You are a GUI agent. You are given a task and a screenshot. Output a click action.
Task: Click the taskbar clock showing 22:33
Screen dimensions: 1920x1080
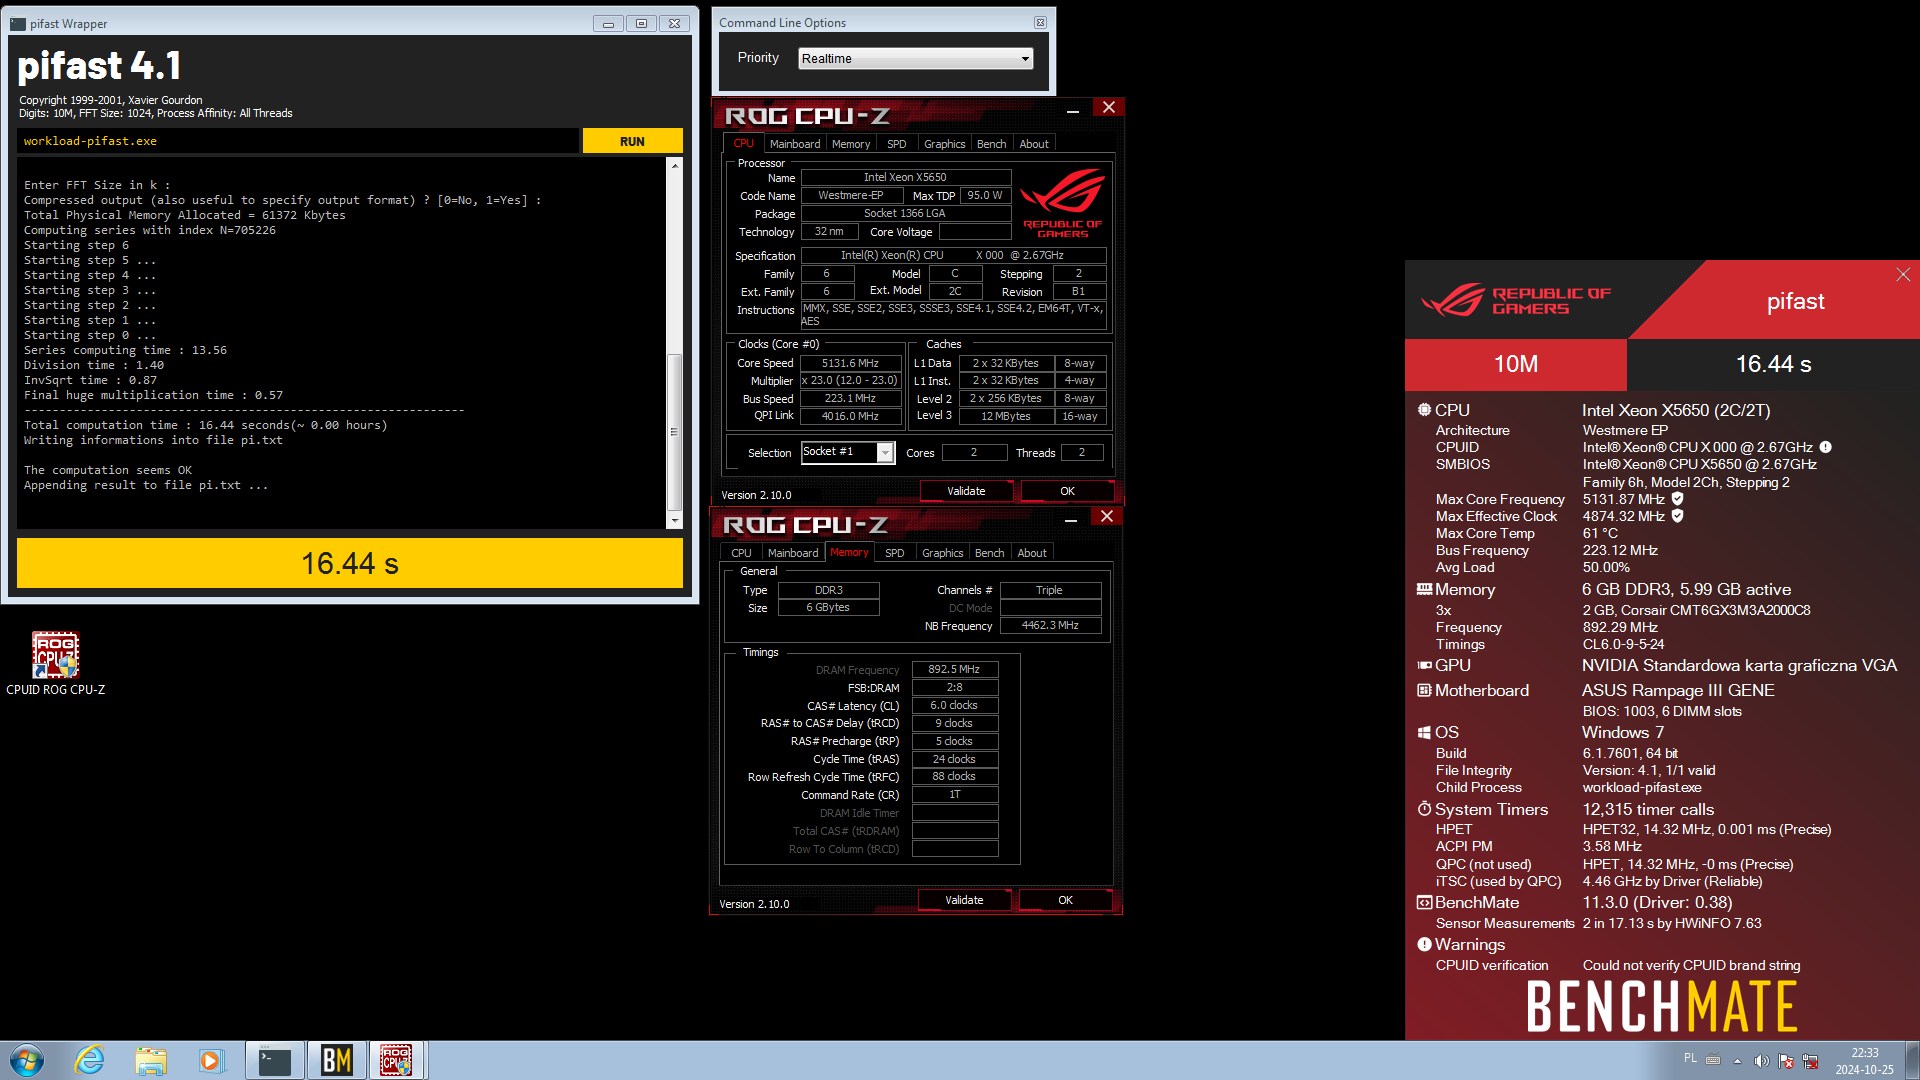pyautogui.click(x=1864, y=1060)
